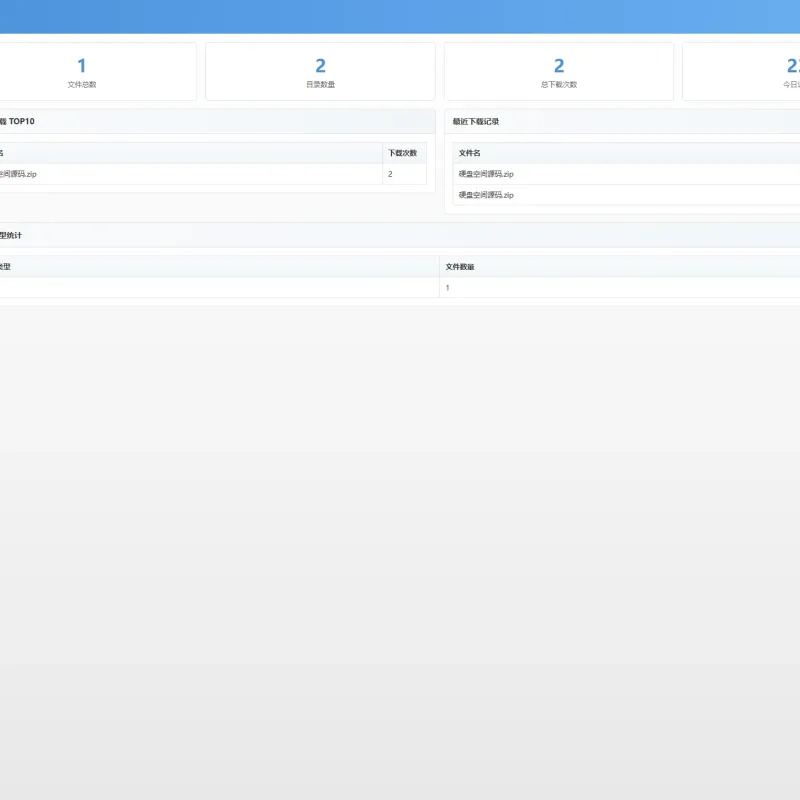Click the download count cell showing 2

[404, 174]
